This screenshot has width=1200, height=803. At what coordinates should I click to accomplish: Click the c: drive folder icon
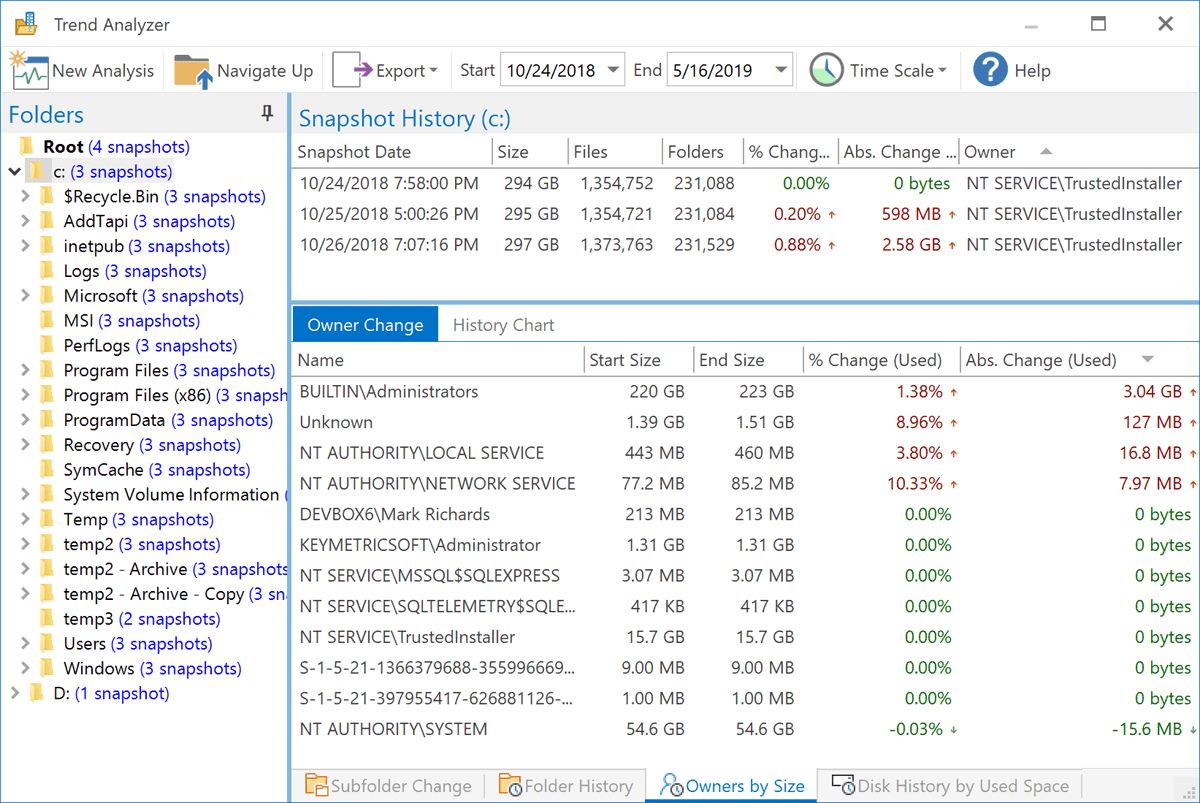37,172
